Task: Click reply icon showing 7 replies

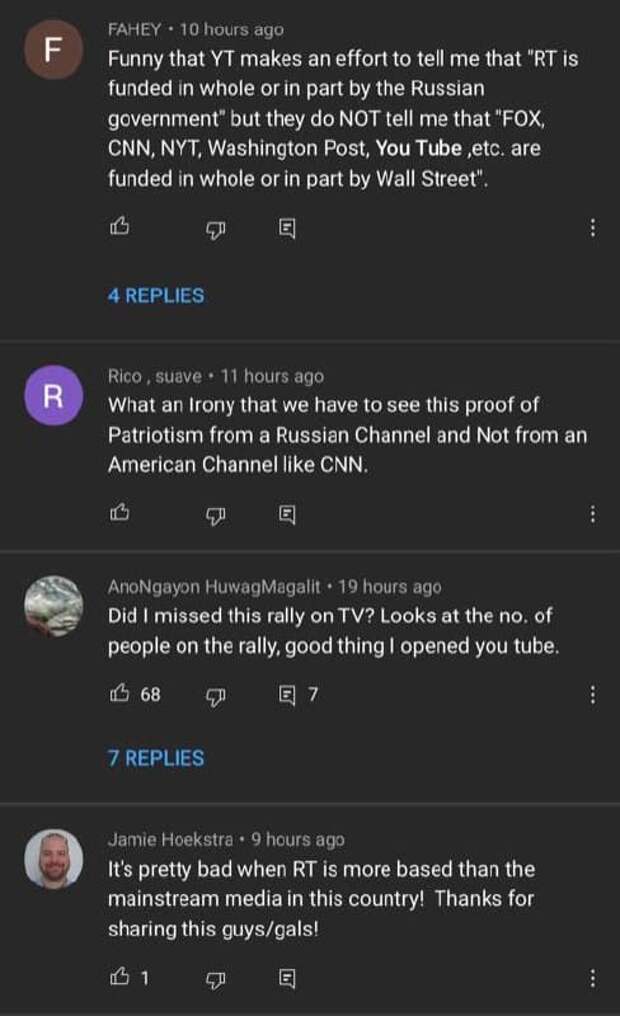Action: 287,695
